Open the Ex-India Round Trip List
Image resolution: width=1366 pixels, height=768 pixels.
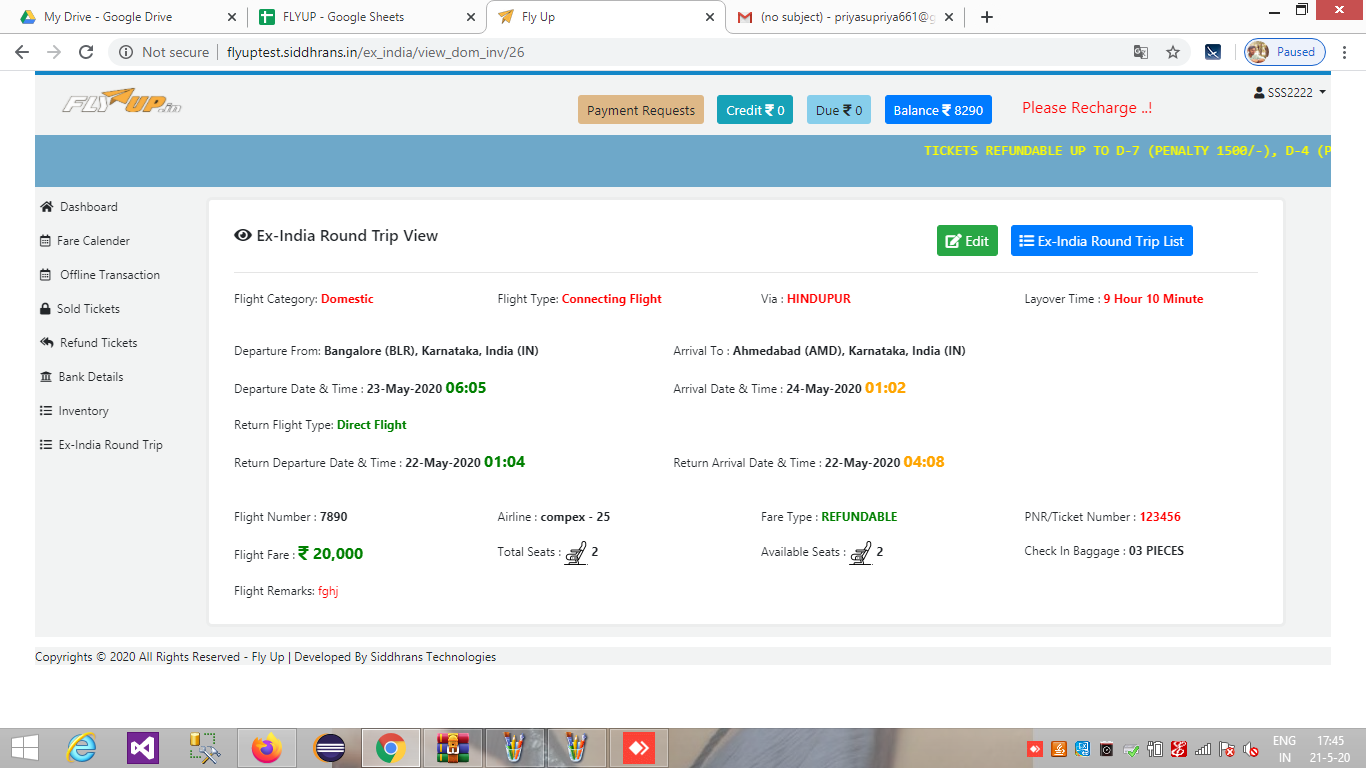[x=1101, y=241]
